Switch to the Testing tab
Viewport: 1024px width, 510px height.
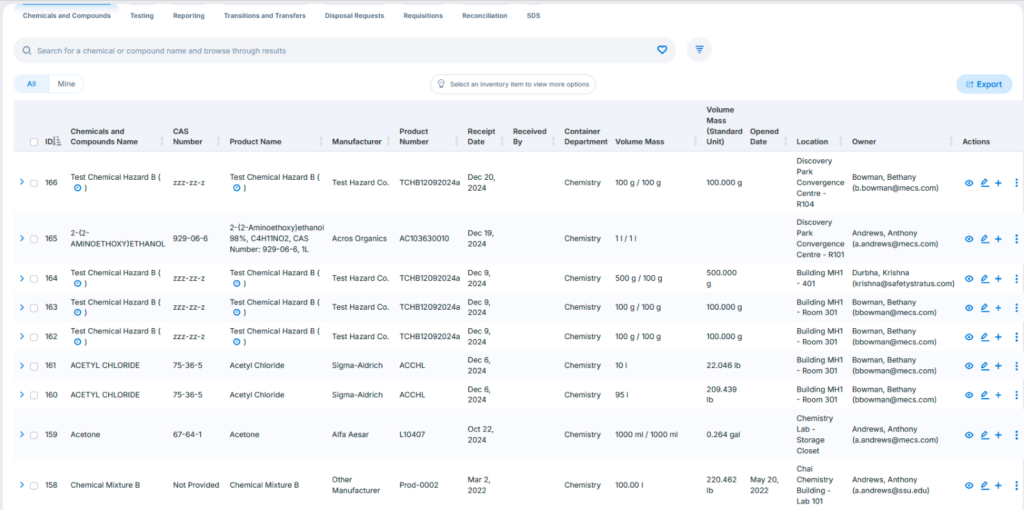142,16
